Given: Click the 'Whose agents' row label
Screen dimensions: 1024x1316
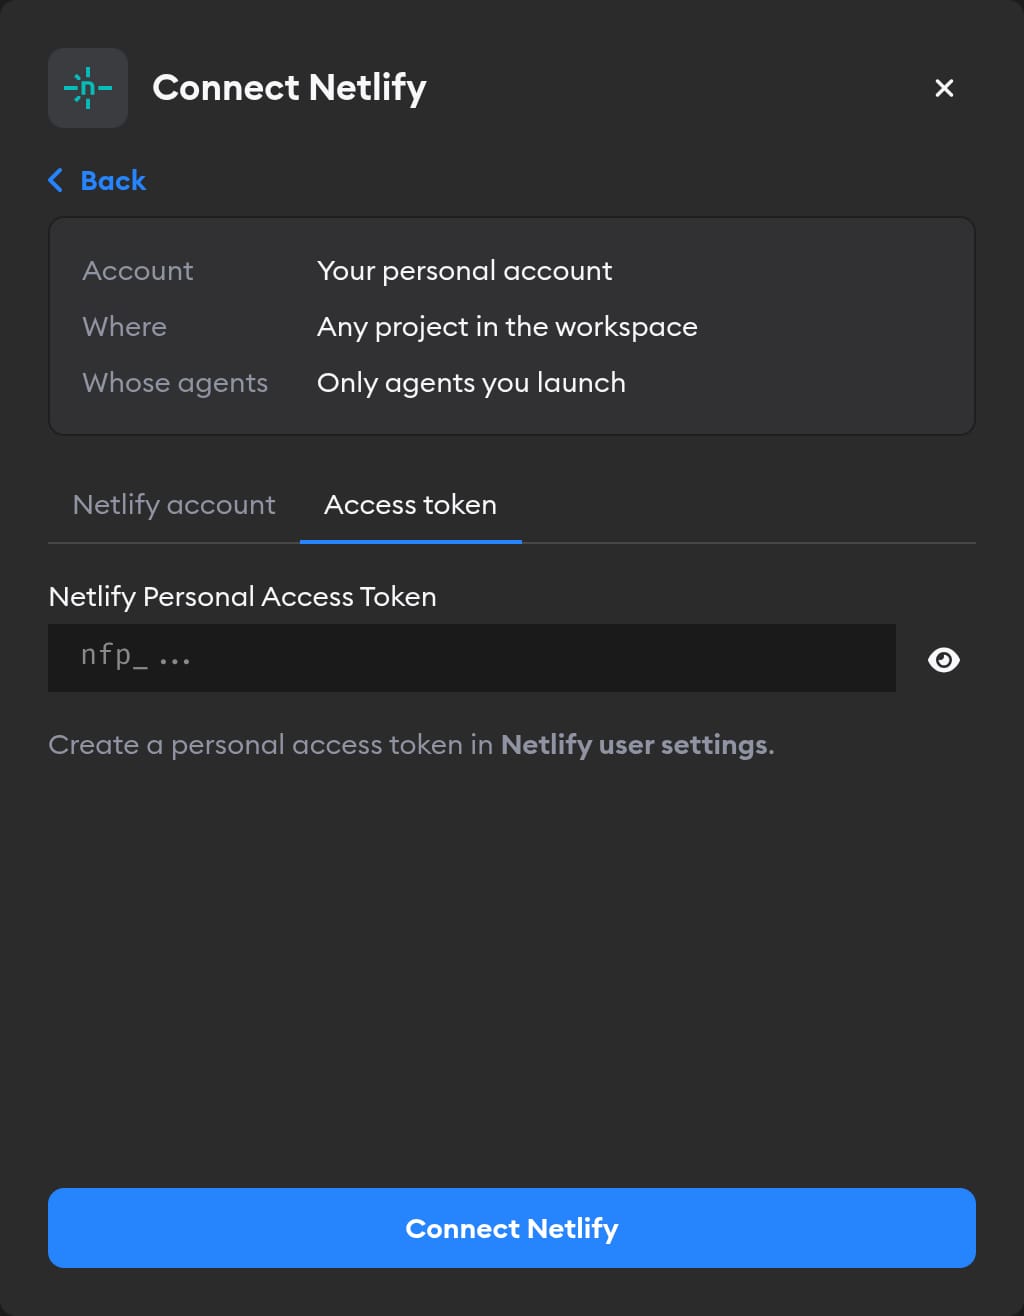Looking at the screenshot, I should click(x=175, y=383).
